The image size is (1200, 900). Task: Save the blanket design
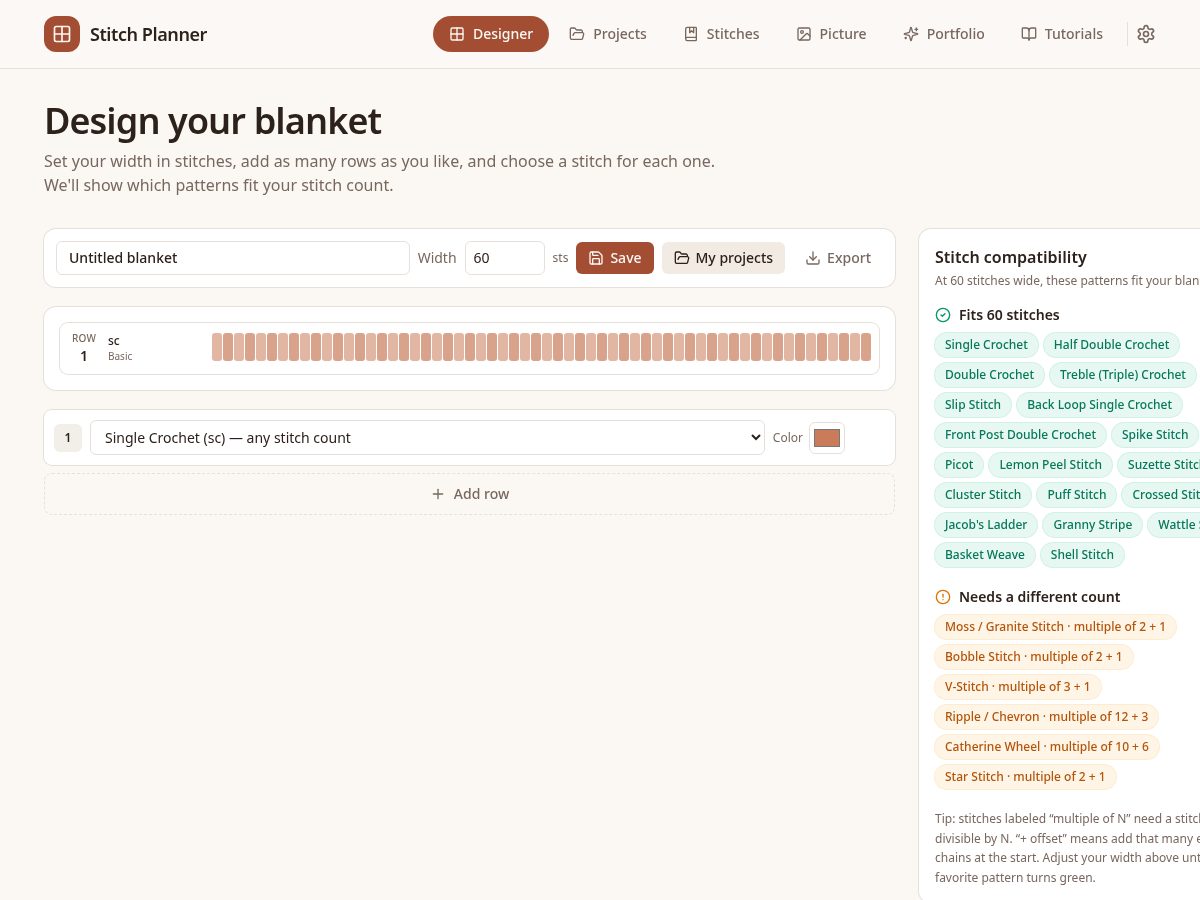coord(615,258)
